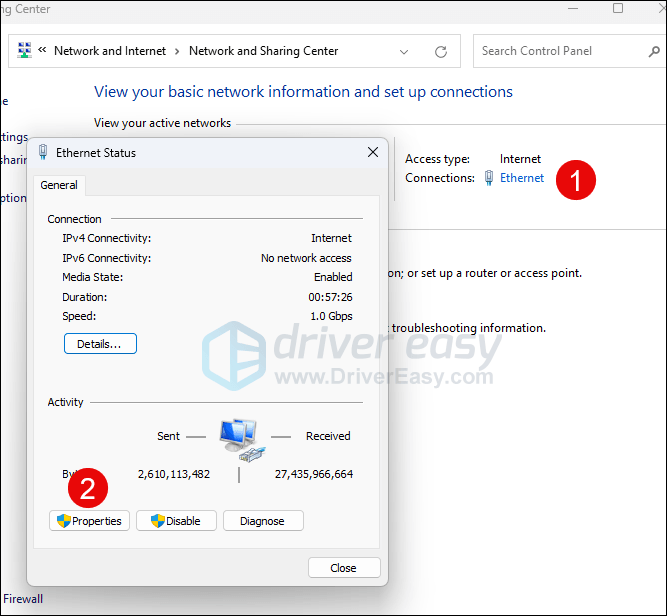Close the Ethernet Status dialog with X

[x=373, y=152]
